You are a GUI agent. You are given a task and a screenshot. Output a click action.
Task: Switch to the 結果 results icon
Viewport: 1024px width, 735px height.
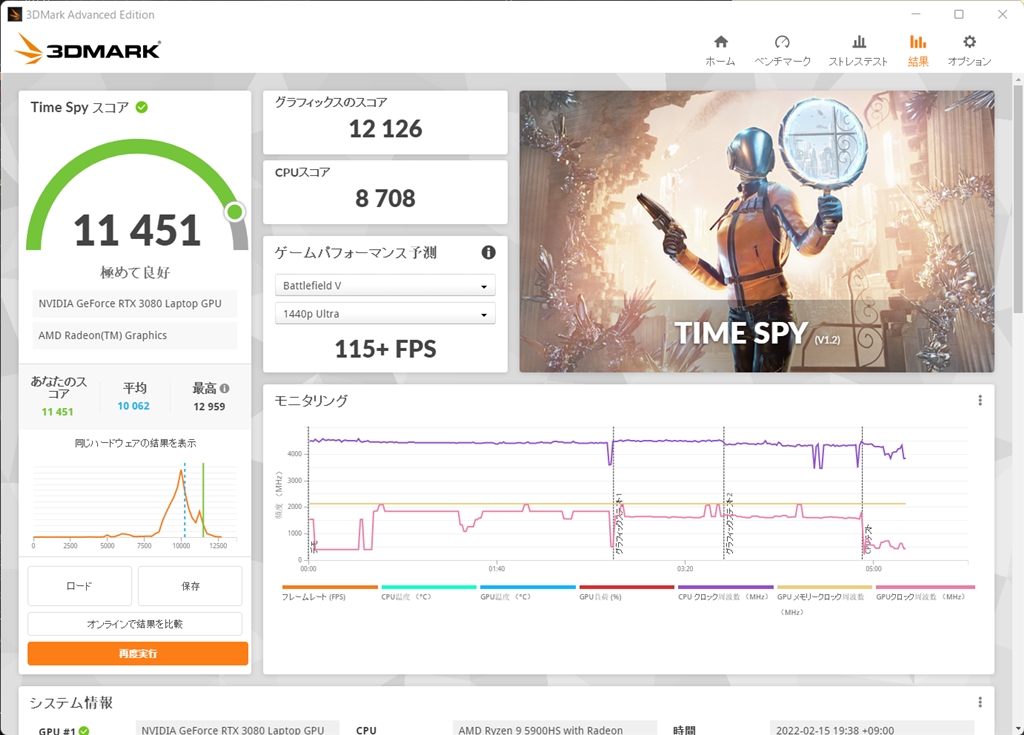pos(918,47)
